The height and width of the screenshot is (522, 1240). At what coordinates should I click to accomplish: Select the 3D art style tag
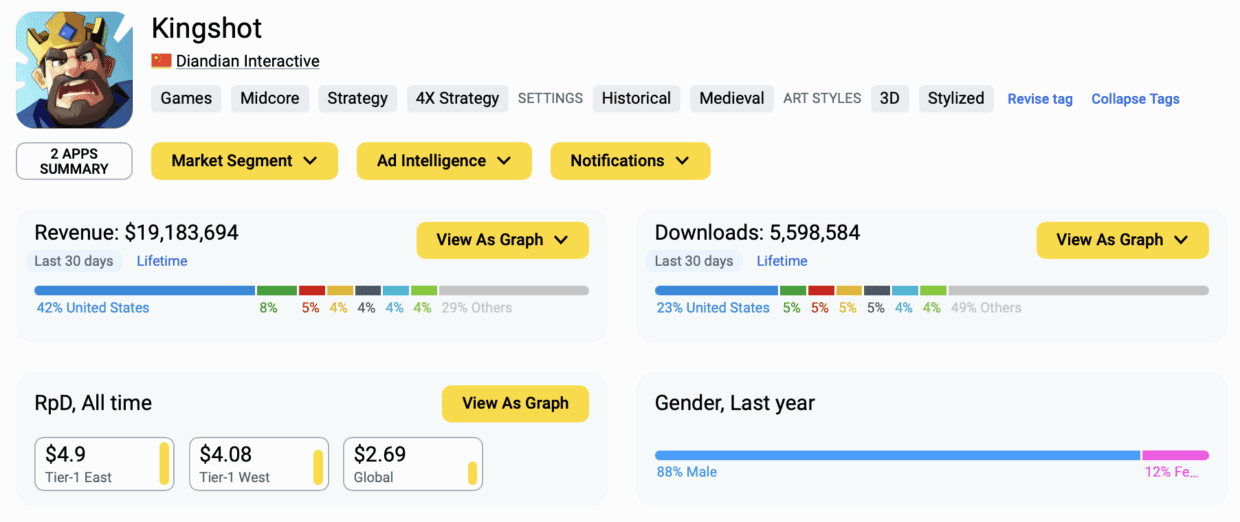[x=890, y=98]
